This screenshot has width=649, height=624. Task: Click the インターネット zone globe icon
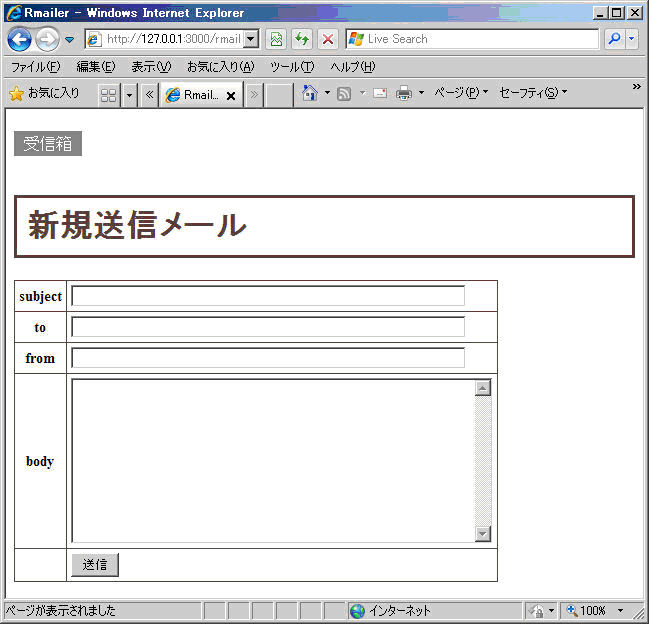tap(357, 611)
